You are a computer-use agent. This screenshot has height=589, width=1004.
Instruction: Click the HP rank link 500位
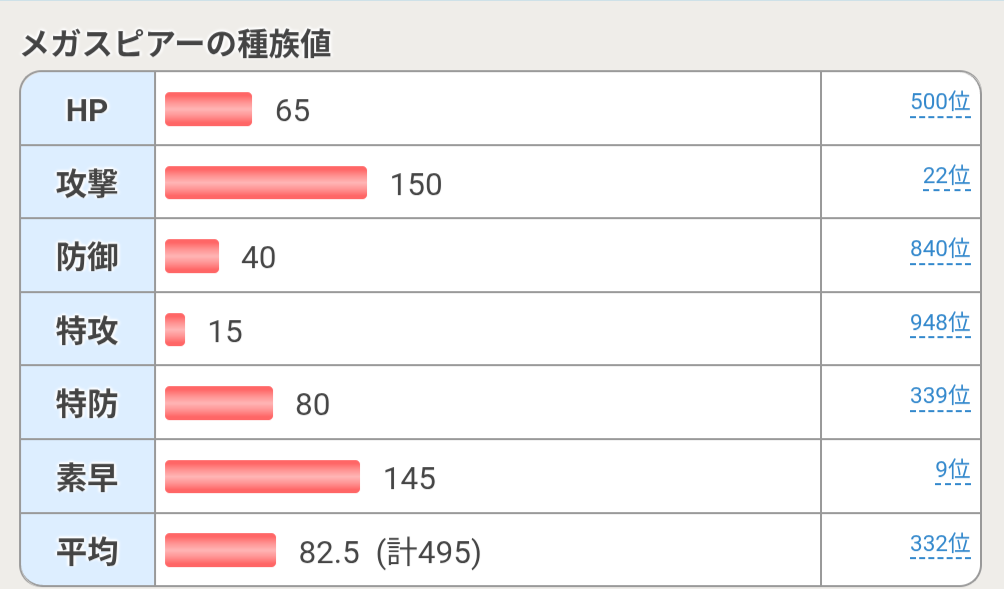pos(940,102)
